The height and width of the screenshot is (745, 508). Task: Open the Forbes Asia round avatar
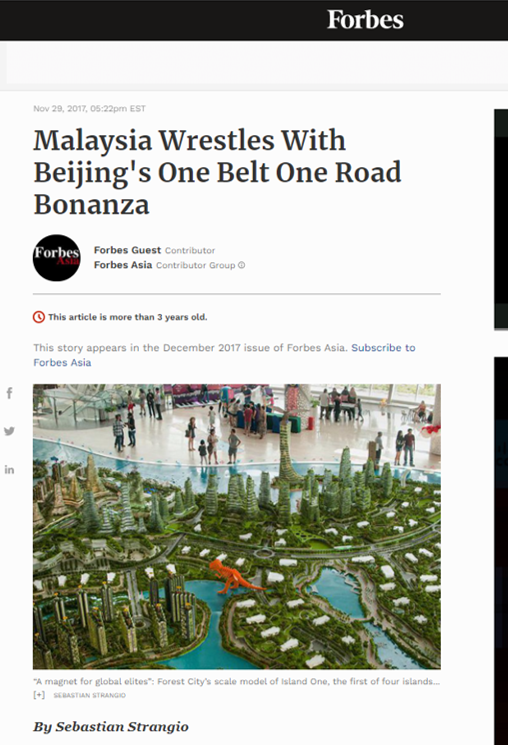click(x=57, y=258)
